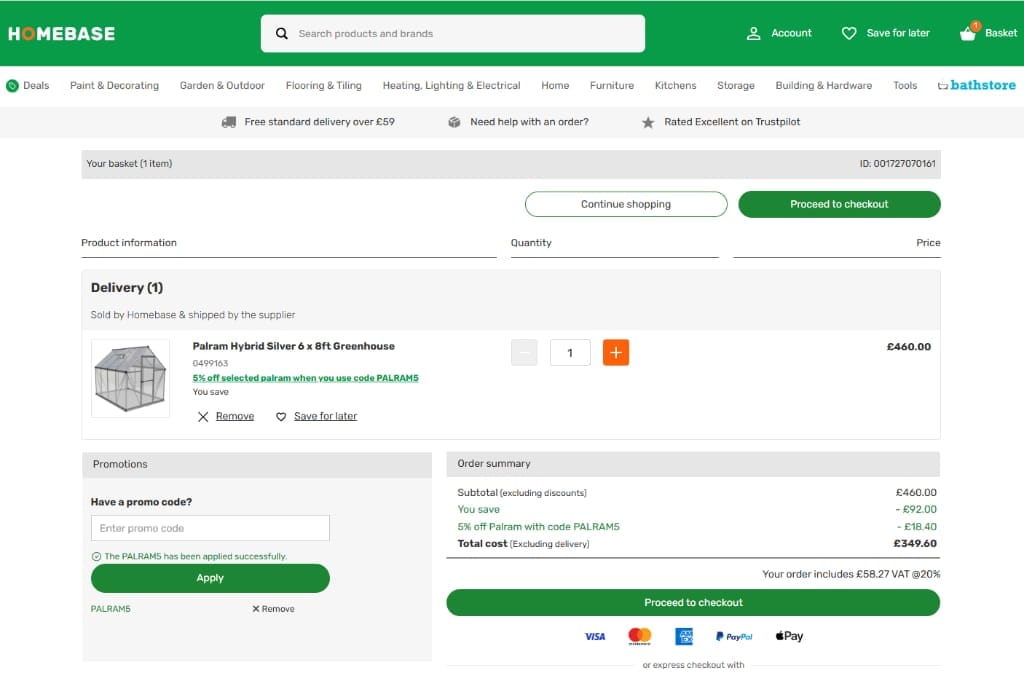
Task: Click the Enter promo code field
Action: coord(210,528)
